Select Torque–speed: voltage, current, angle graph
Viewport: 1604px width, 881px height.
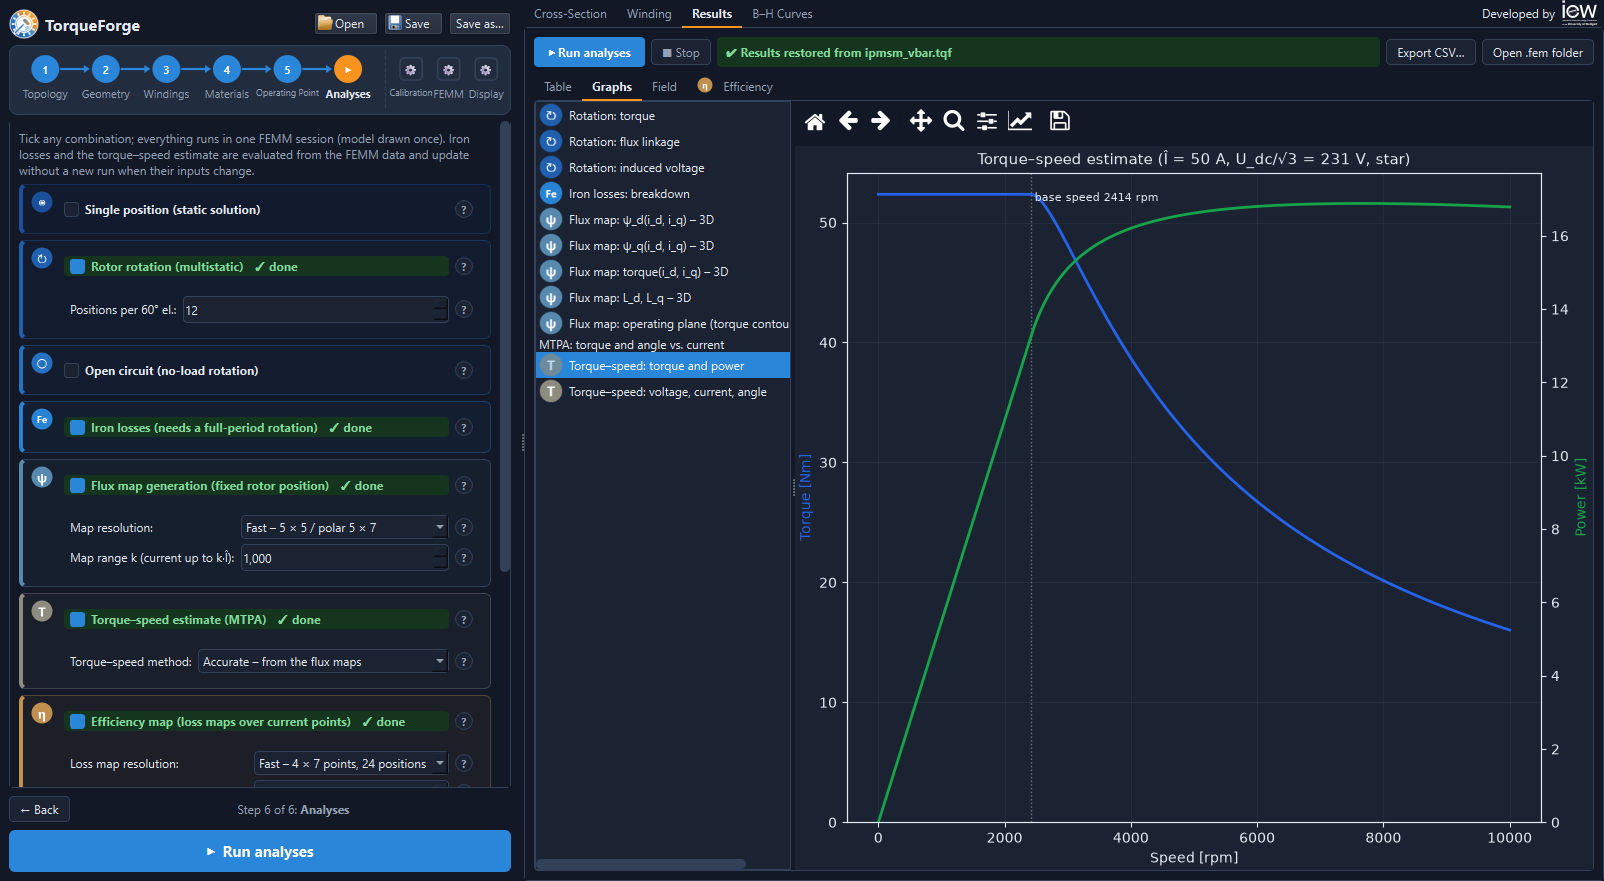tap(663, 392)
